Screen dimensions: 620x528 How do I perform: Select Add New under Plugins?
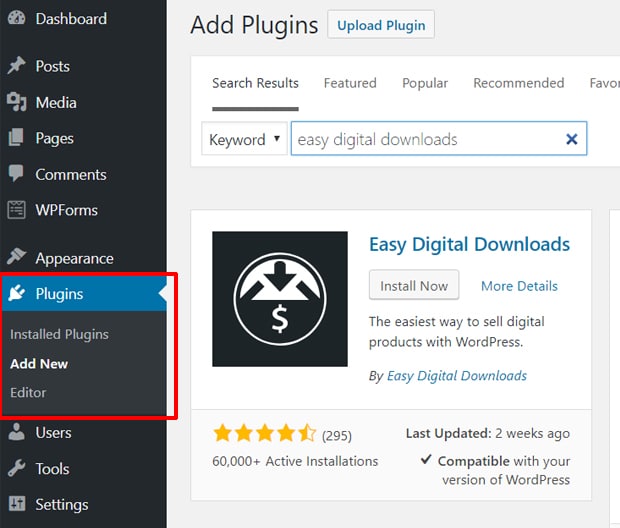tap(39, 363)
